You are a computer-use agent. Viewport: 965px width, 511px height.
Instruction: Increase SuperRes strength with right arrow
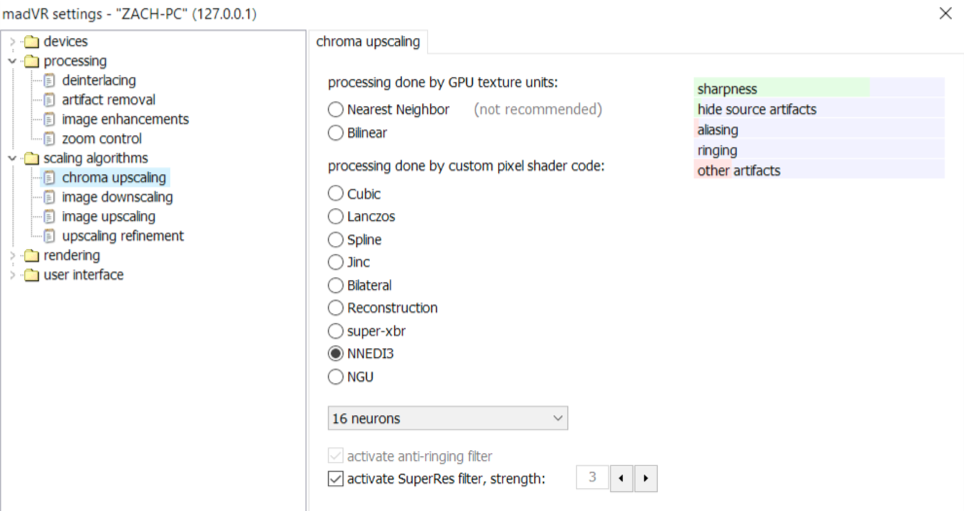646,479
